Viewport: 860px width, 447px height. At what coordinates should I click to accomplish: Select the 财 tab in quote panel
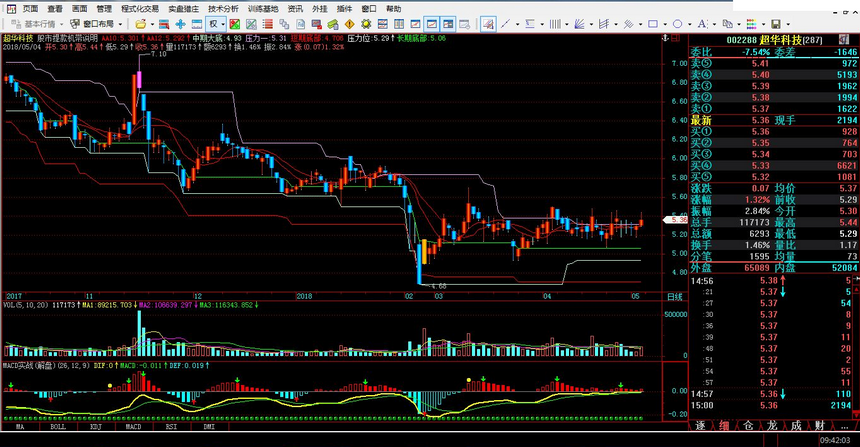click(x=820, y=426)
